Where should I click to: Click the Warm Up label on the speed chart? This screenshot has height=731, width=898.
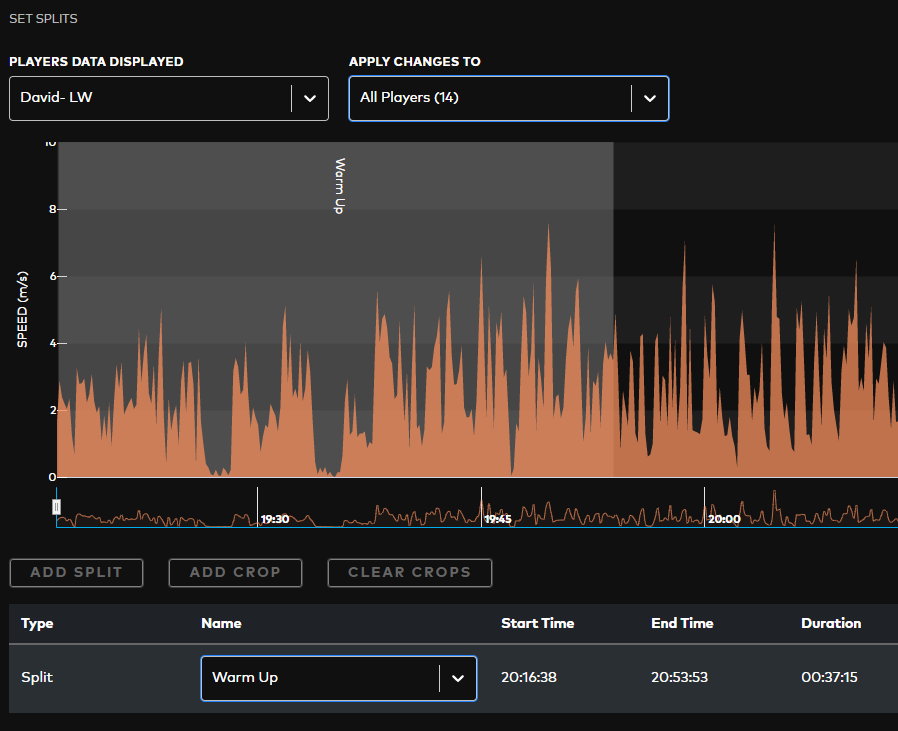pos(340,186)
